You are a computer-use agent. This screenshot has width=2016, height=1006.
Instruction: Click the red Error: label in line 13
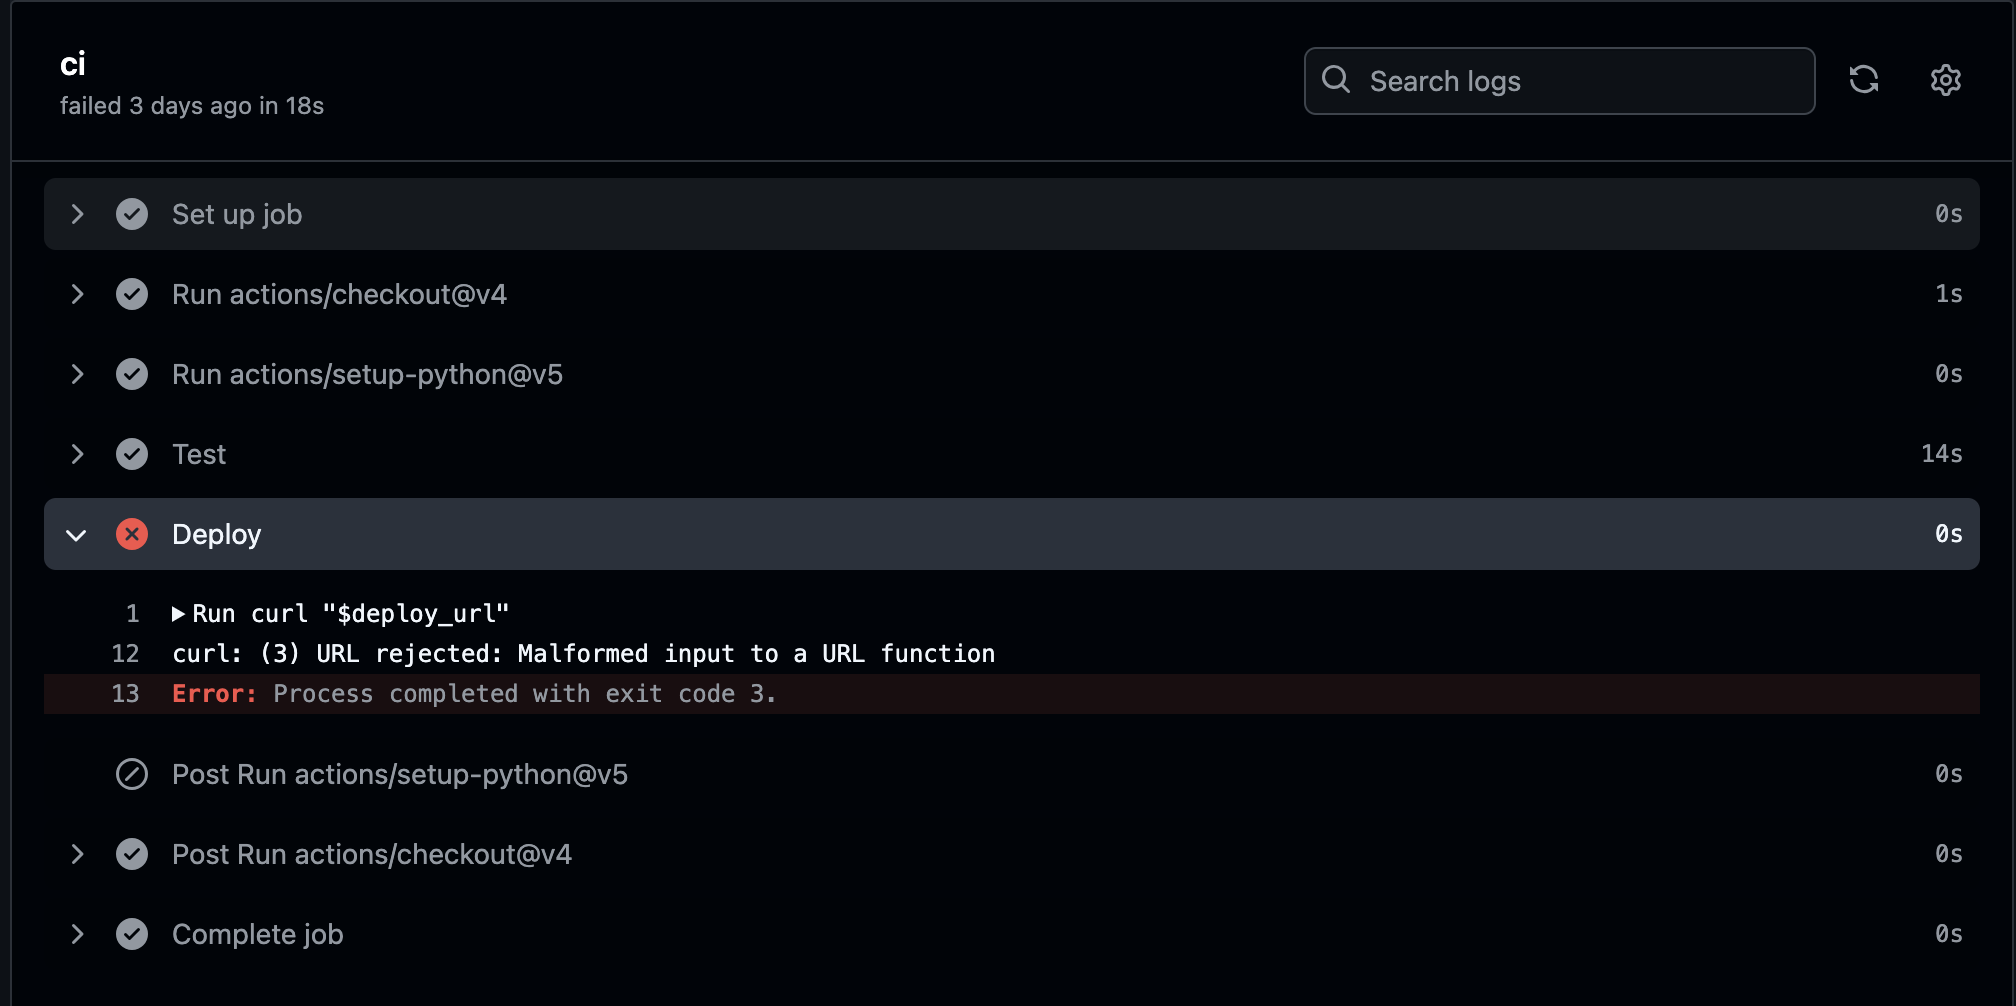click(x=214, y=694)
